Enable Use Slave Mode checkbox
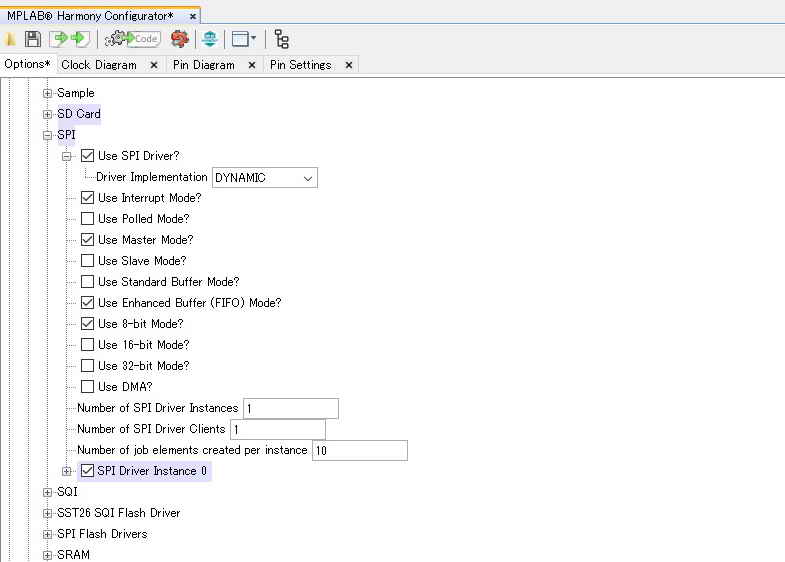785x562 pixels. click(x=87, y=261)
